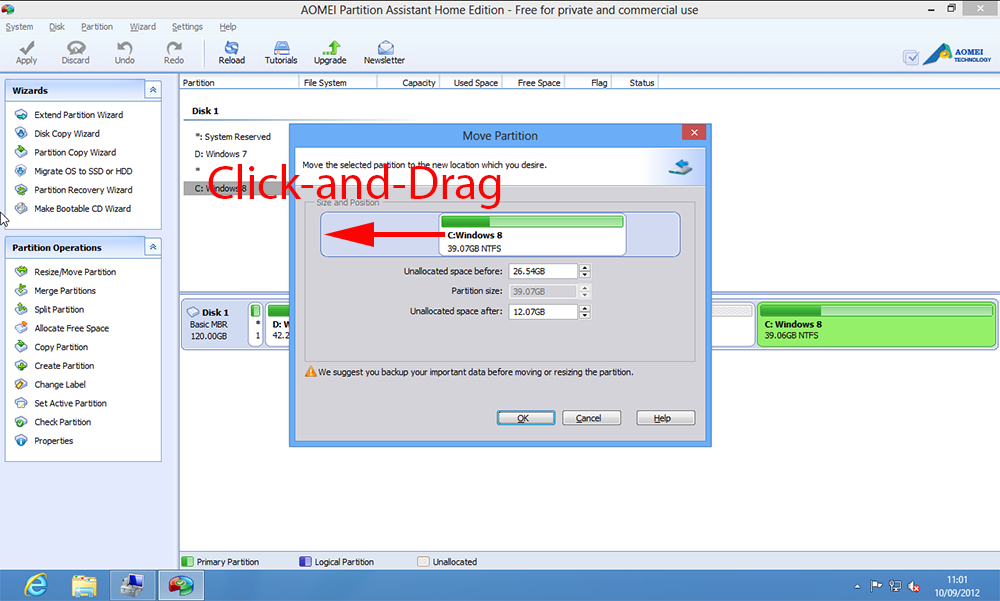Click the Help button in the dialog

click(665, 418)
